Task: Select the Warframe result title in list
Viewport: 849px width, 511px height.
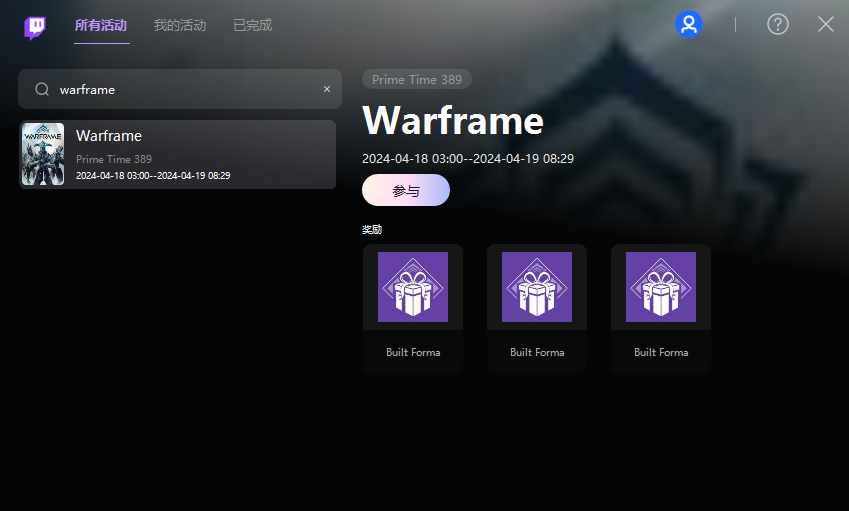Action: 109,136
